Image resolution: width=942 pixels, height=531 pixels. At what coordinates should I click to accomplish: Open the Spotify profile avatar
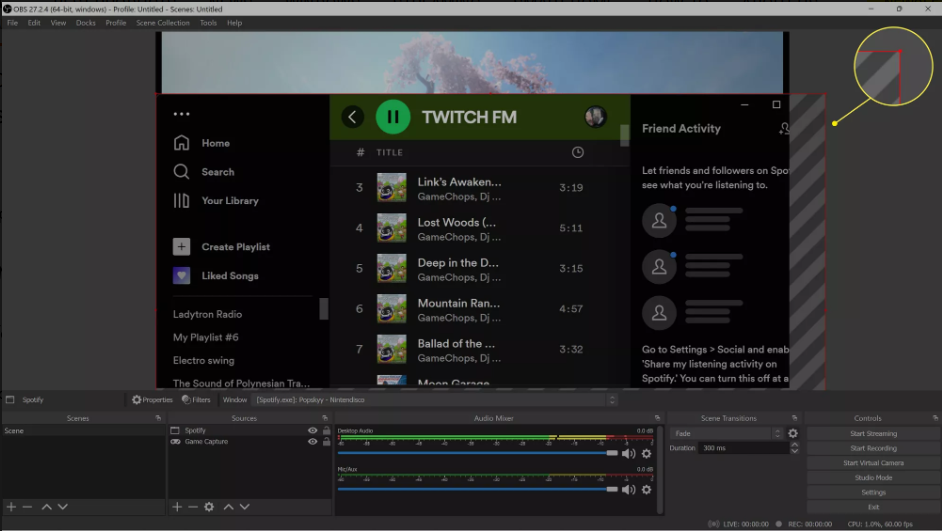[595, 117]
